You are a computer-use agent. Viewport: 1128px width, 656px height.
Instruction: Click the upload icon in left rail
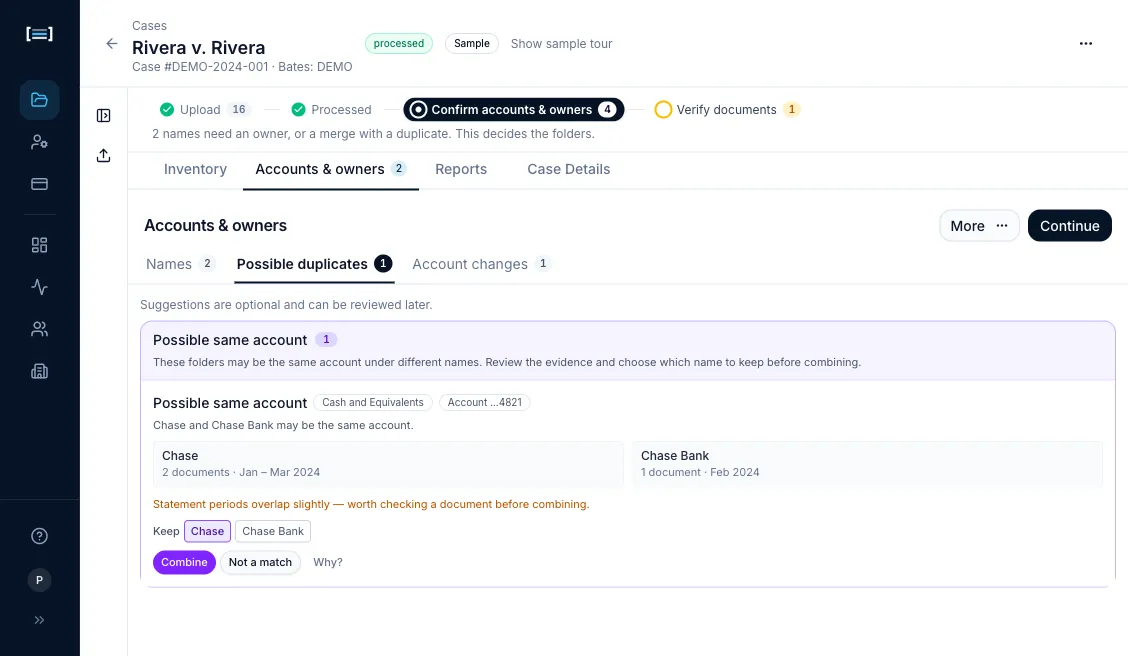[104, 155]
